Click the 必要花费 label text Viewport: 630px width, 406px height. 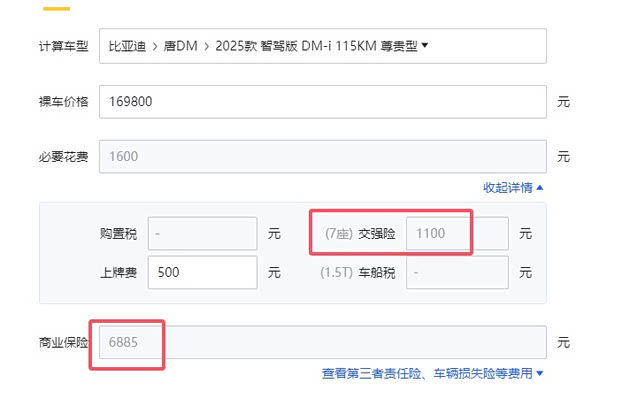[63, 156]
